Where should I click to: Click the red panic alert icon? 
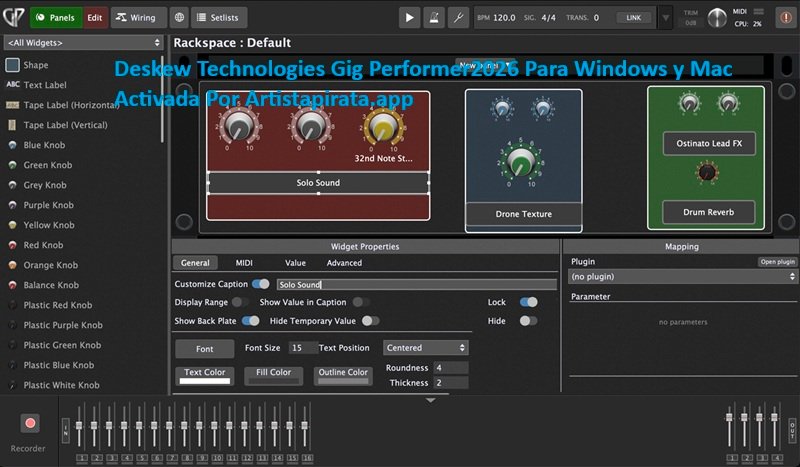[x=786, y=17]
